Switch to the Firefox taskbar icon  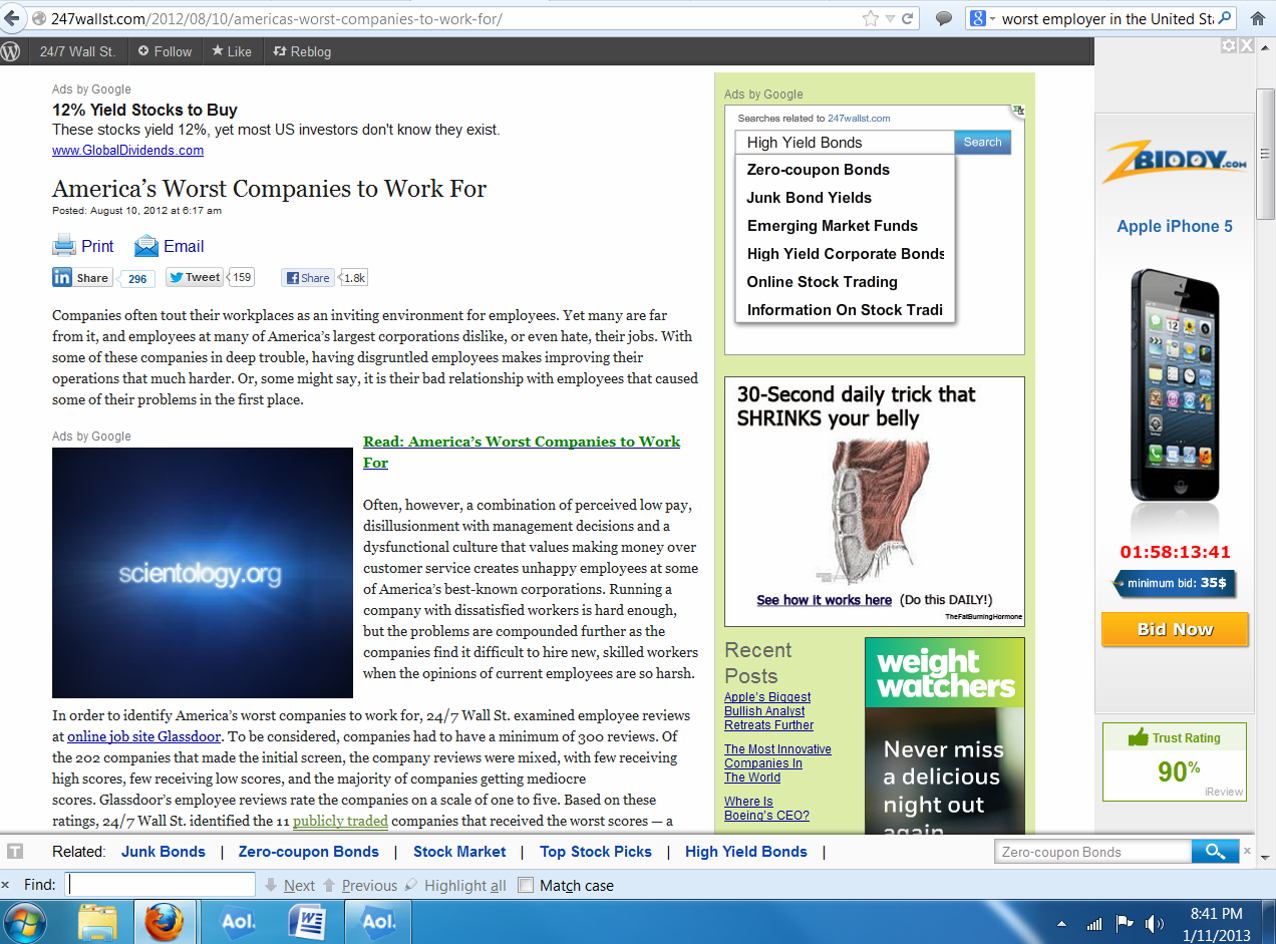(x=163, y=922)
